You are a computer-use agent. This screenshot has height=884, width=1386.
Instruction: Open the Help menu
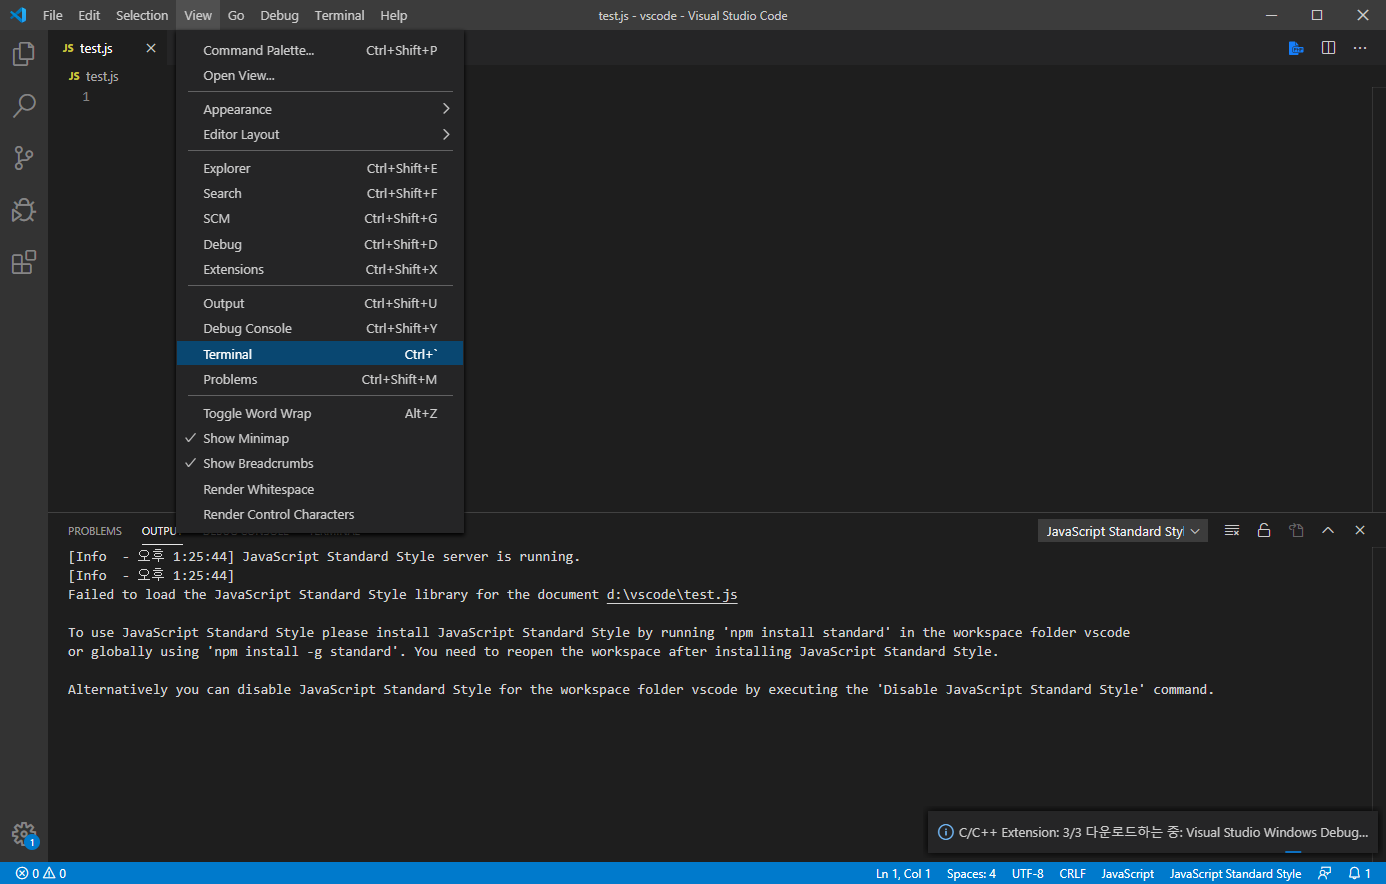pyautogui.click(x=394, y=15)
